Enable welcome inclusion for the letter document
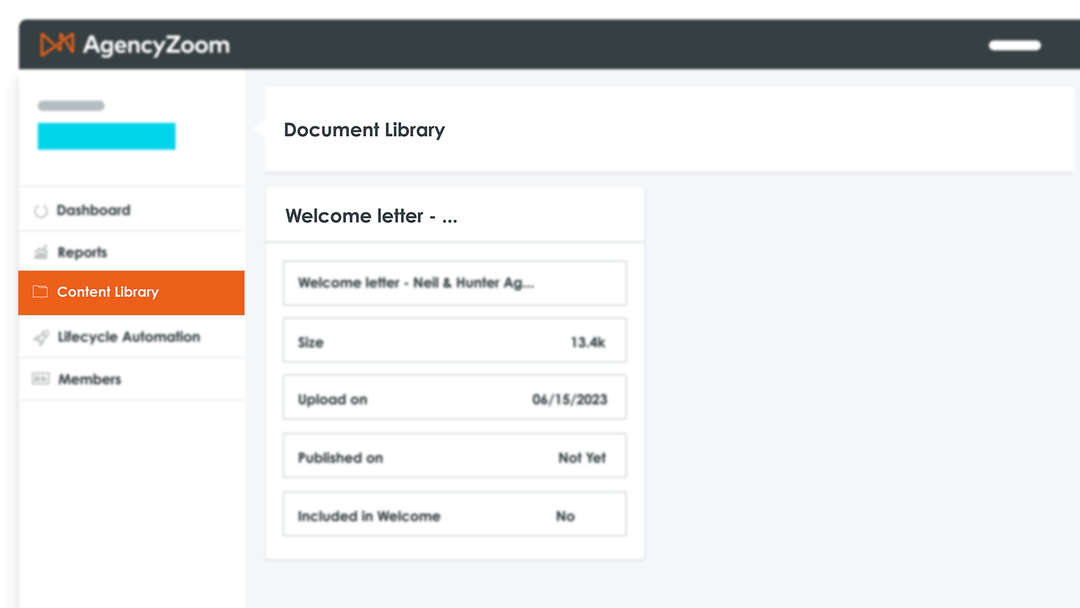The width and height of the screenshot is (1080, 608). 565,516
